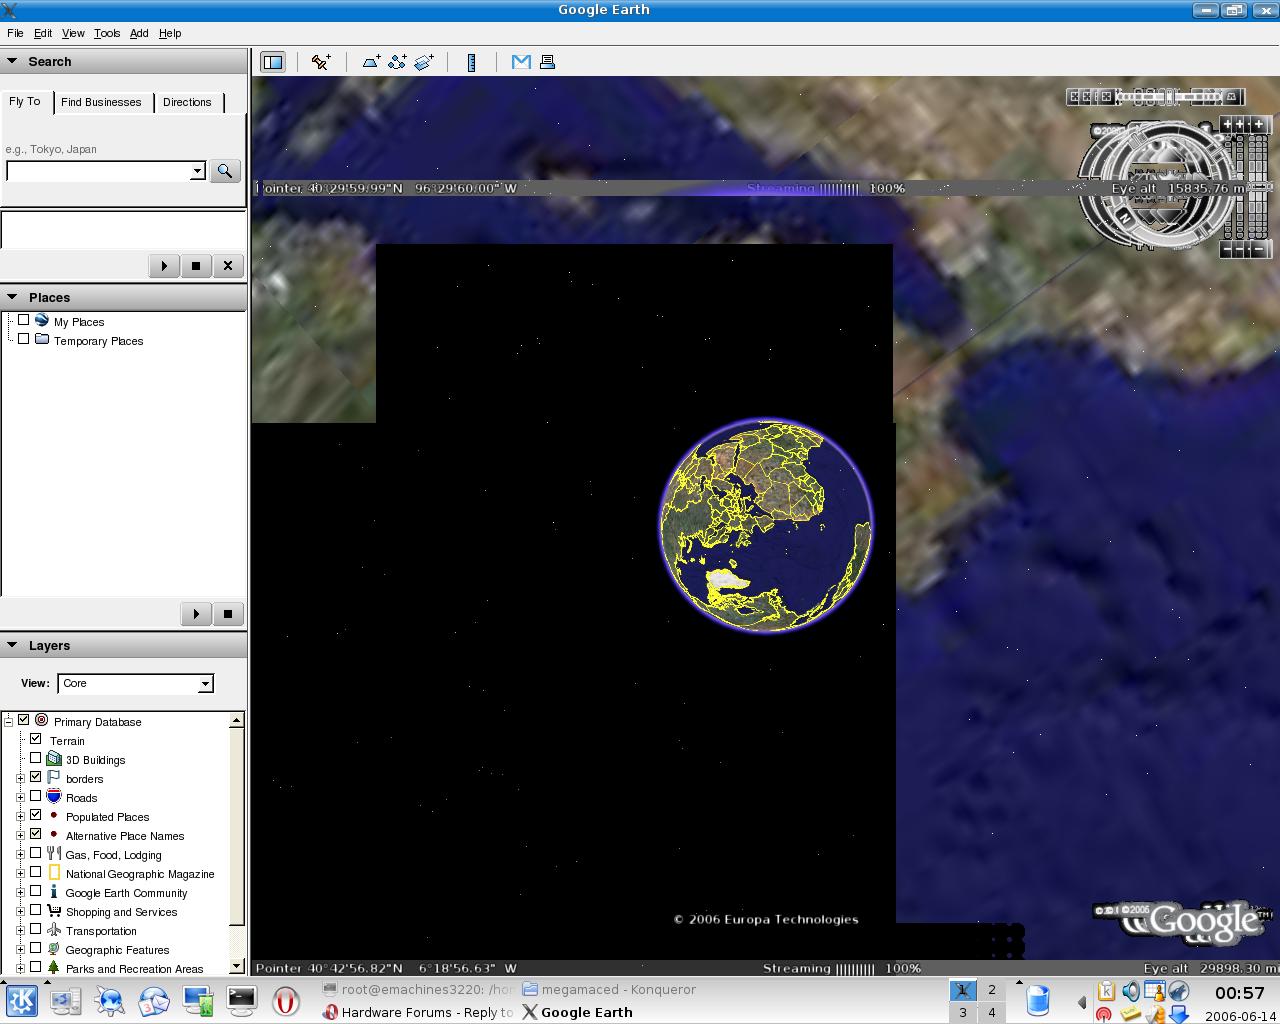Open the Edit menu
Image resolution: width=1280 pixels, height=1024 pixels.
click(43, 33)
